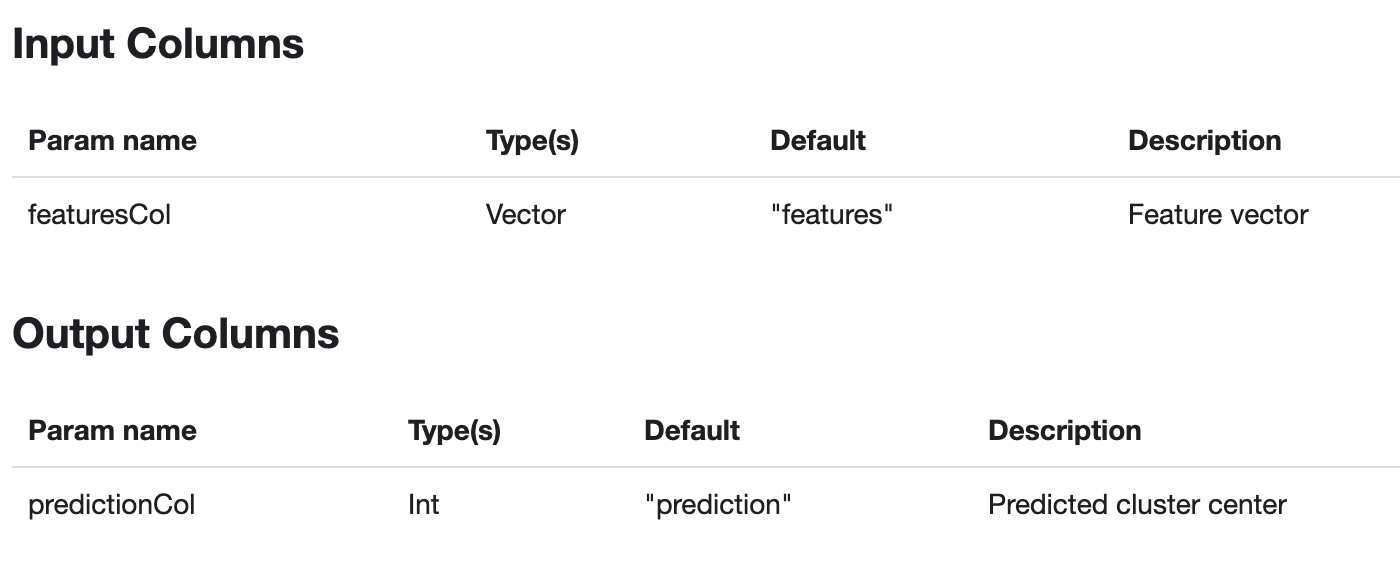Click Param name header in Input table

pyautogui.click(x=112, y=141)
